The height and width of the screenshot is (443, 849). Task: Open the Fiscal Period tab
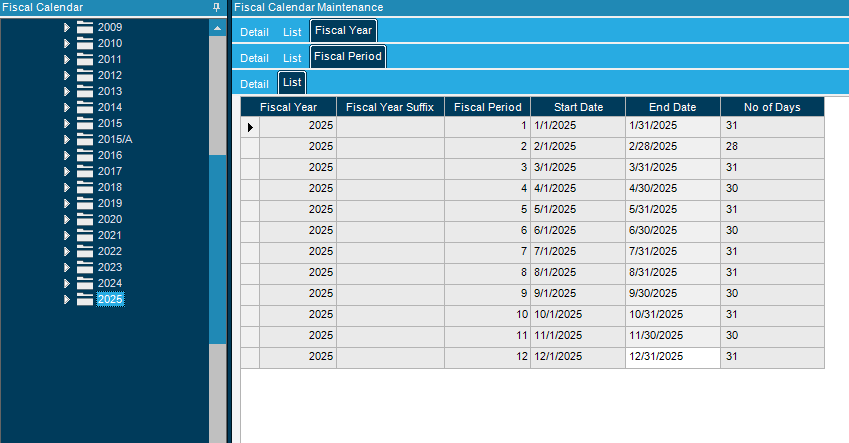coord(348,57)
